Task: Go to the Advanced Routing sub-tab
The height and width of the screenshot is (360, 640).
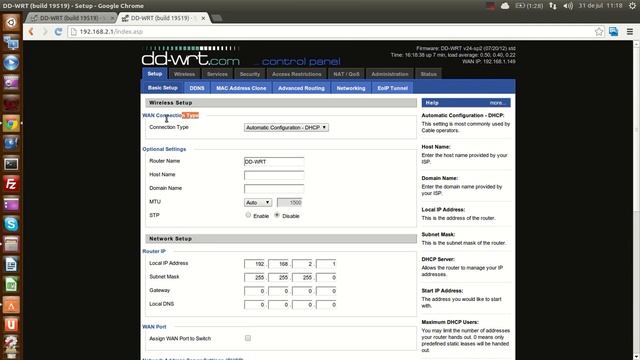Action: tap(301, 88)
